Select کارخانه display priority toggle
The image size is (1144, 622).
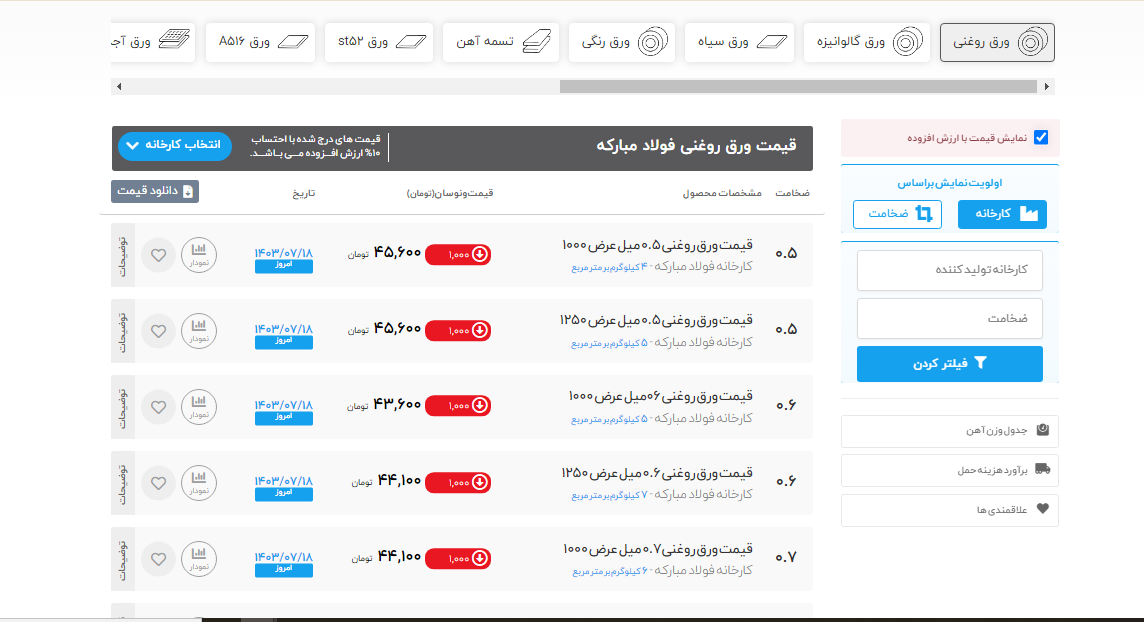click(x=1002, y=214)
